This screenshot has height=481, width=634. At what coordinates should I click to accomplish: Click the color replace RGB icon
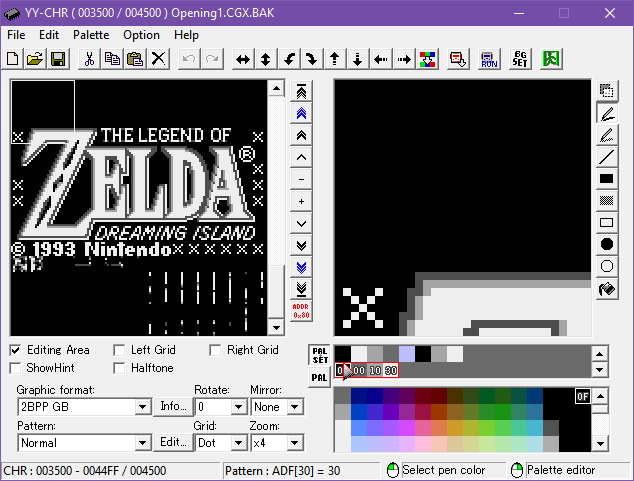coord(427,59)
